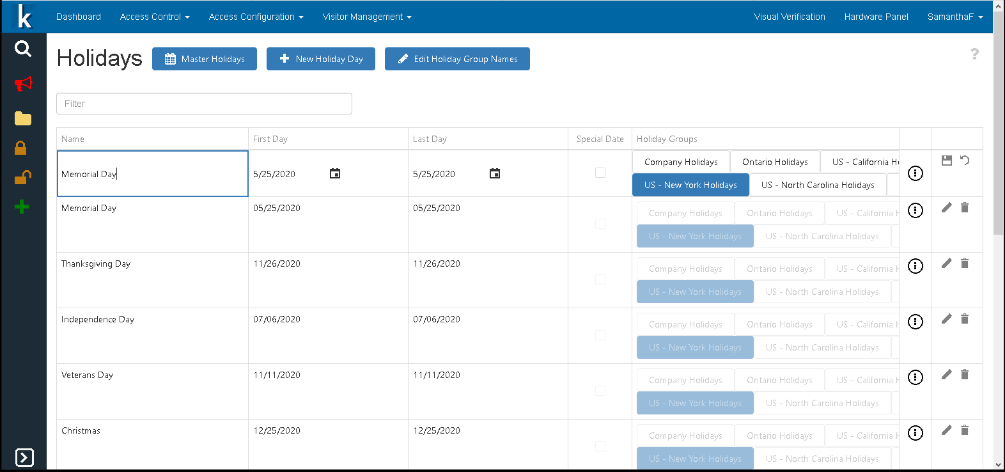Click Edit Holiday Group Names button
1005x472 pixels.
457,58
